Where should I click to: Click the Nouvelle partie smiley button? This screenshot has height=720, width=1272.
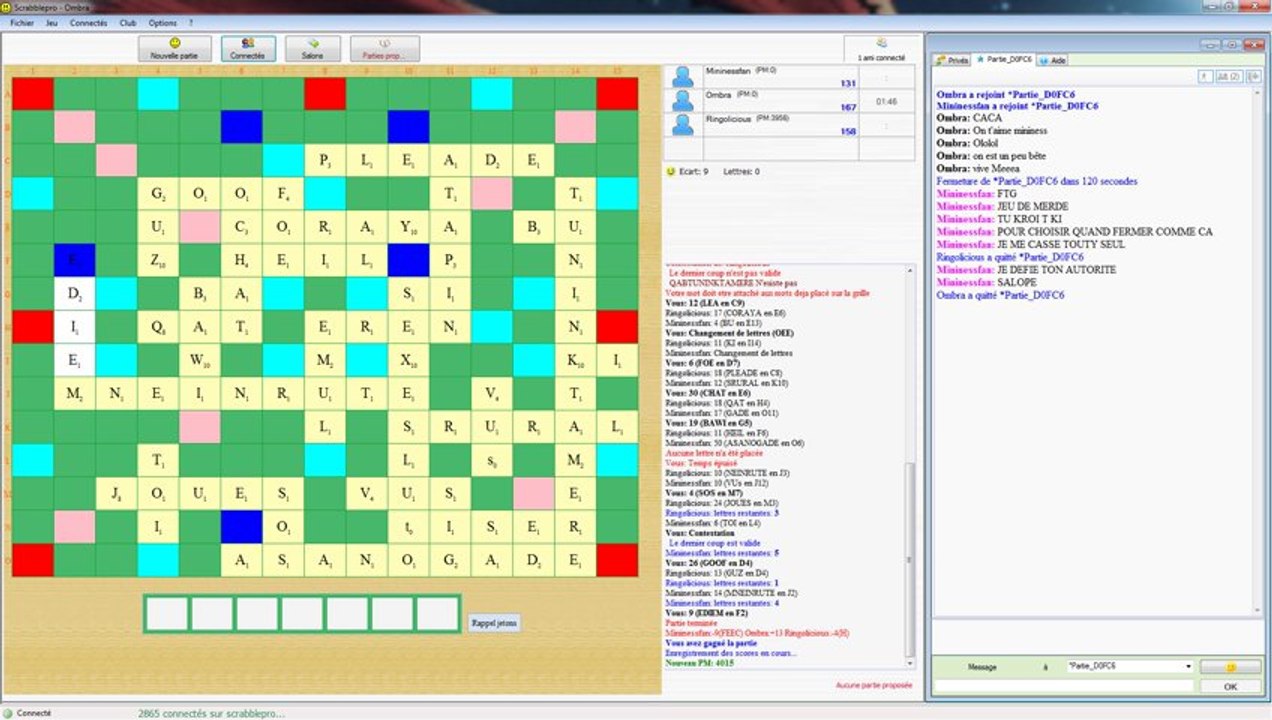174,48
